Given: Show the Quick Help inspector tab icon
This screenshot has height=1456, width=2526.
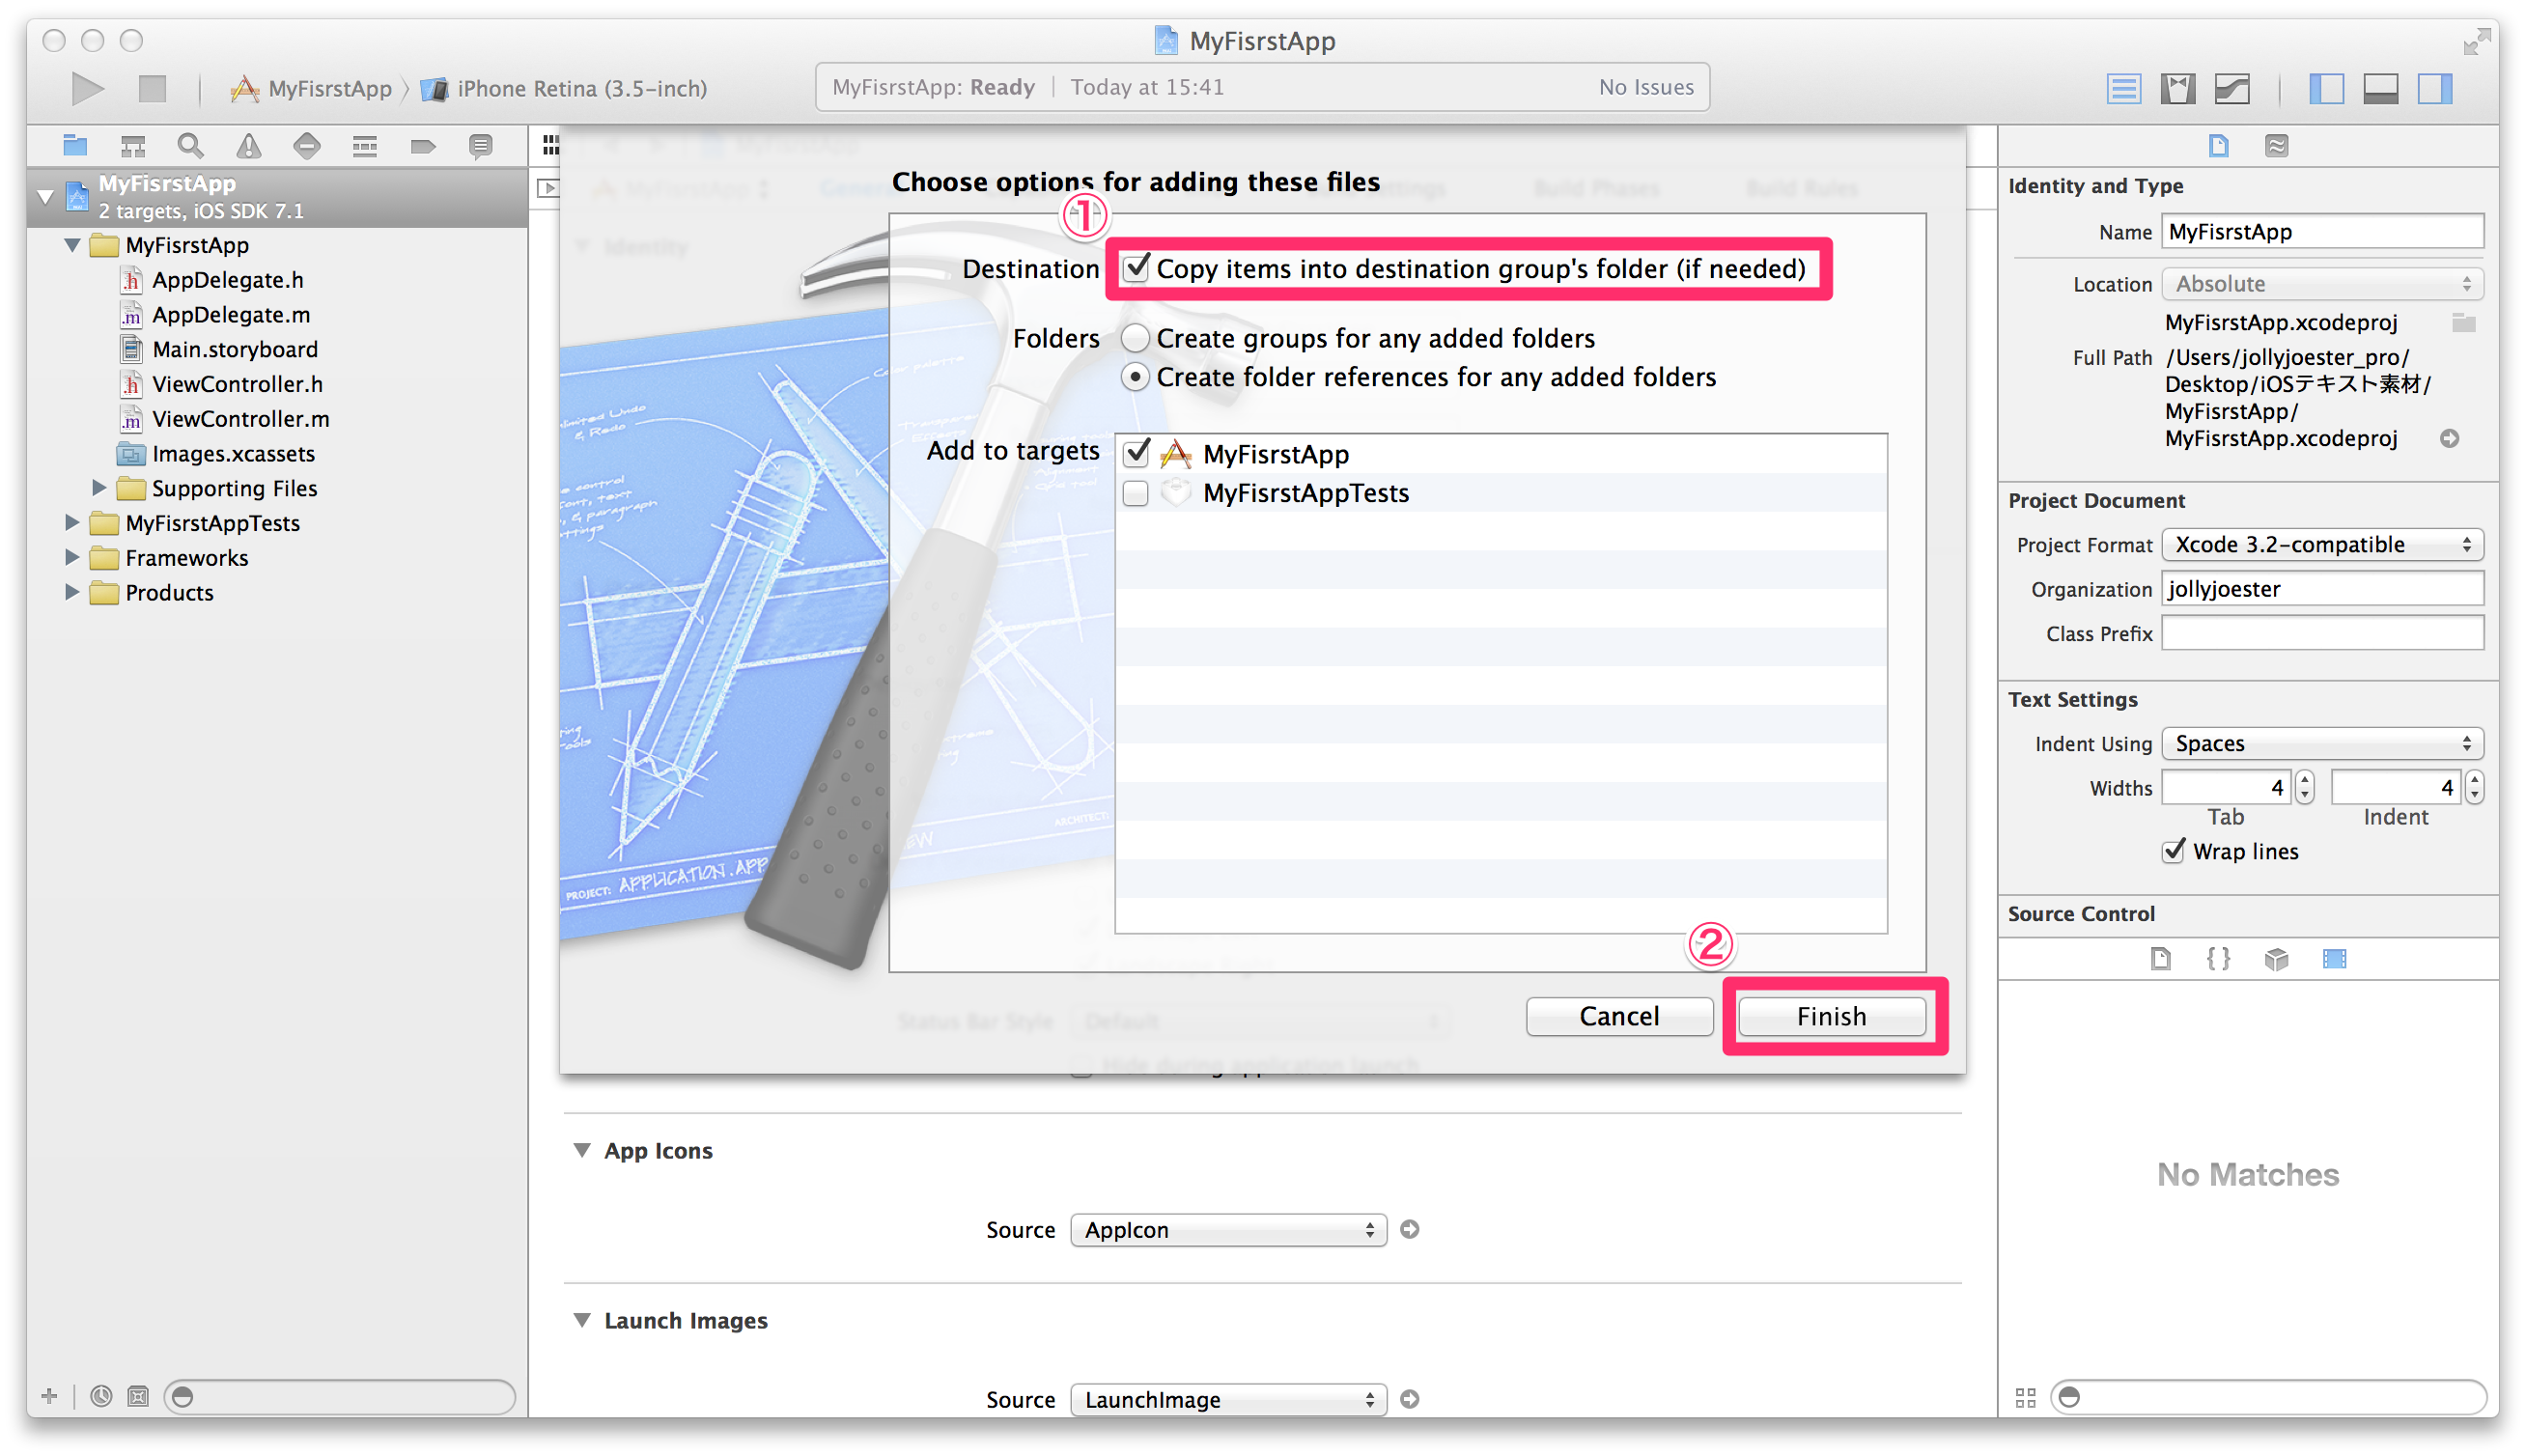Looking at the screenshot, I should pyautogui.click(x=2276, y=146).
